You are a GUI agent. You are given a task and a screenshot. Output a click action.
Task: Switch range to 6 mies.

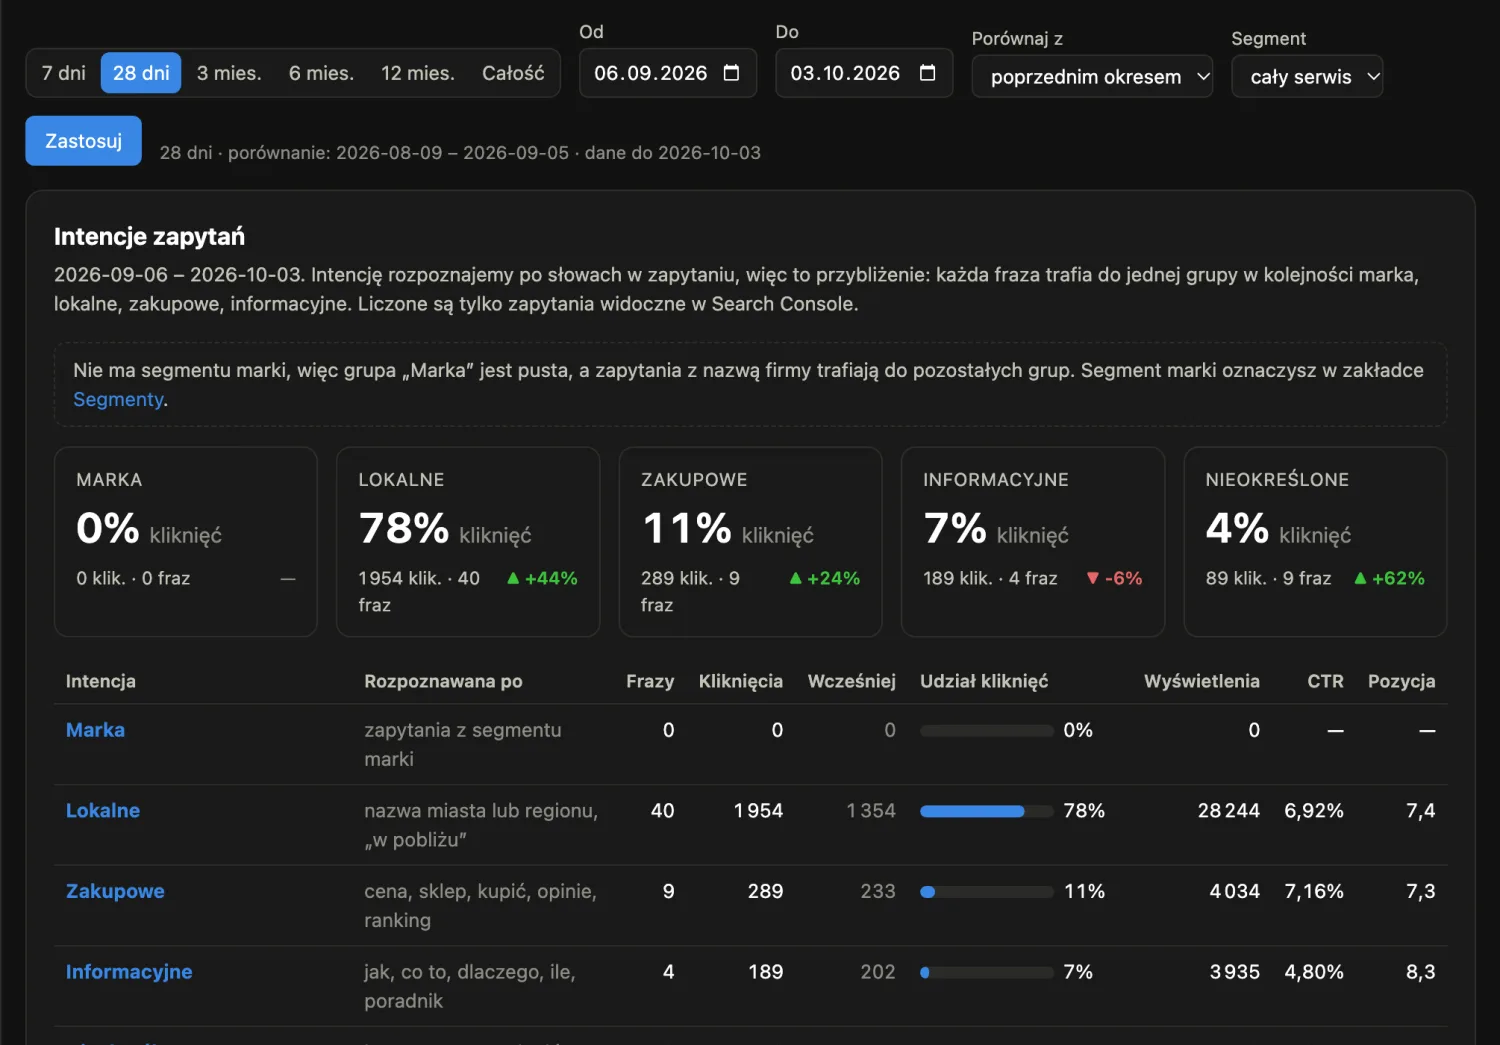click(321, 73)
